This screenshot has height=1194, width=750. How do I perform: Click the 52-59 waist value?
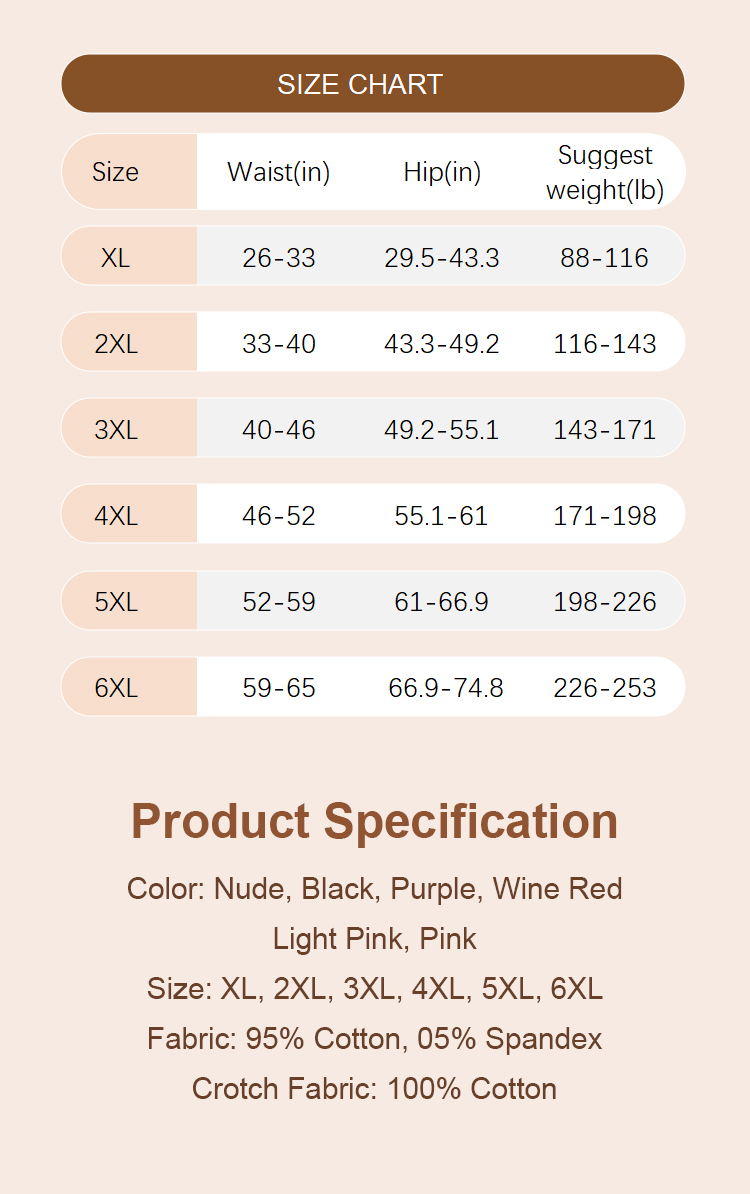pyautogui.click(x=279, y=602)
